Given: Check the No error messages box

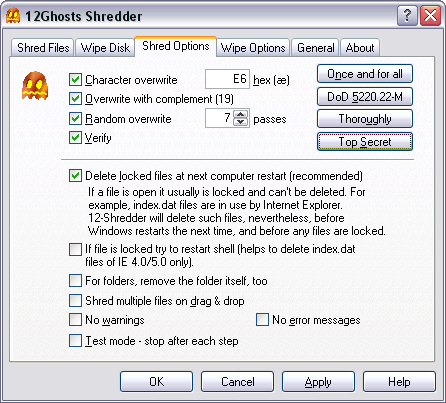Looking at the screenshot, I should point(262,319).
